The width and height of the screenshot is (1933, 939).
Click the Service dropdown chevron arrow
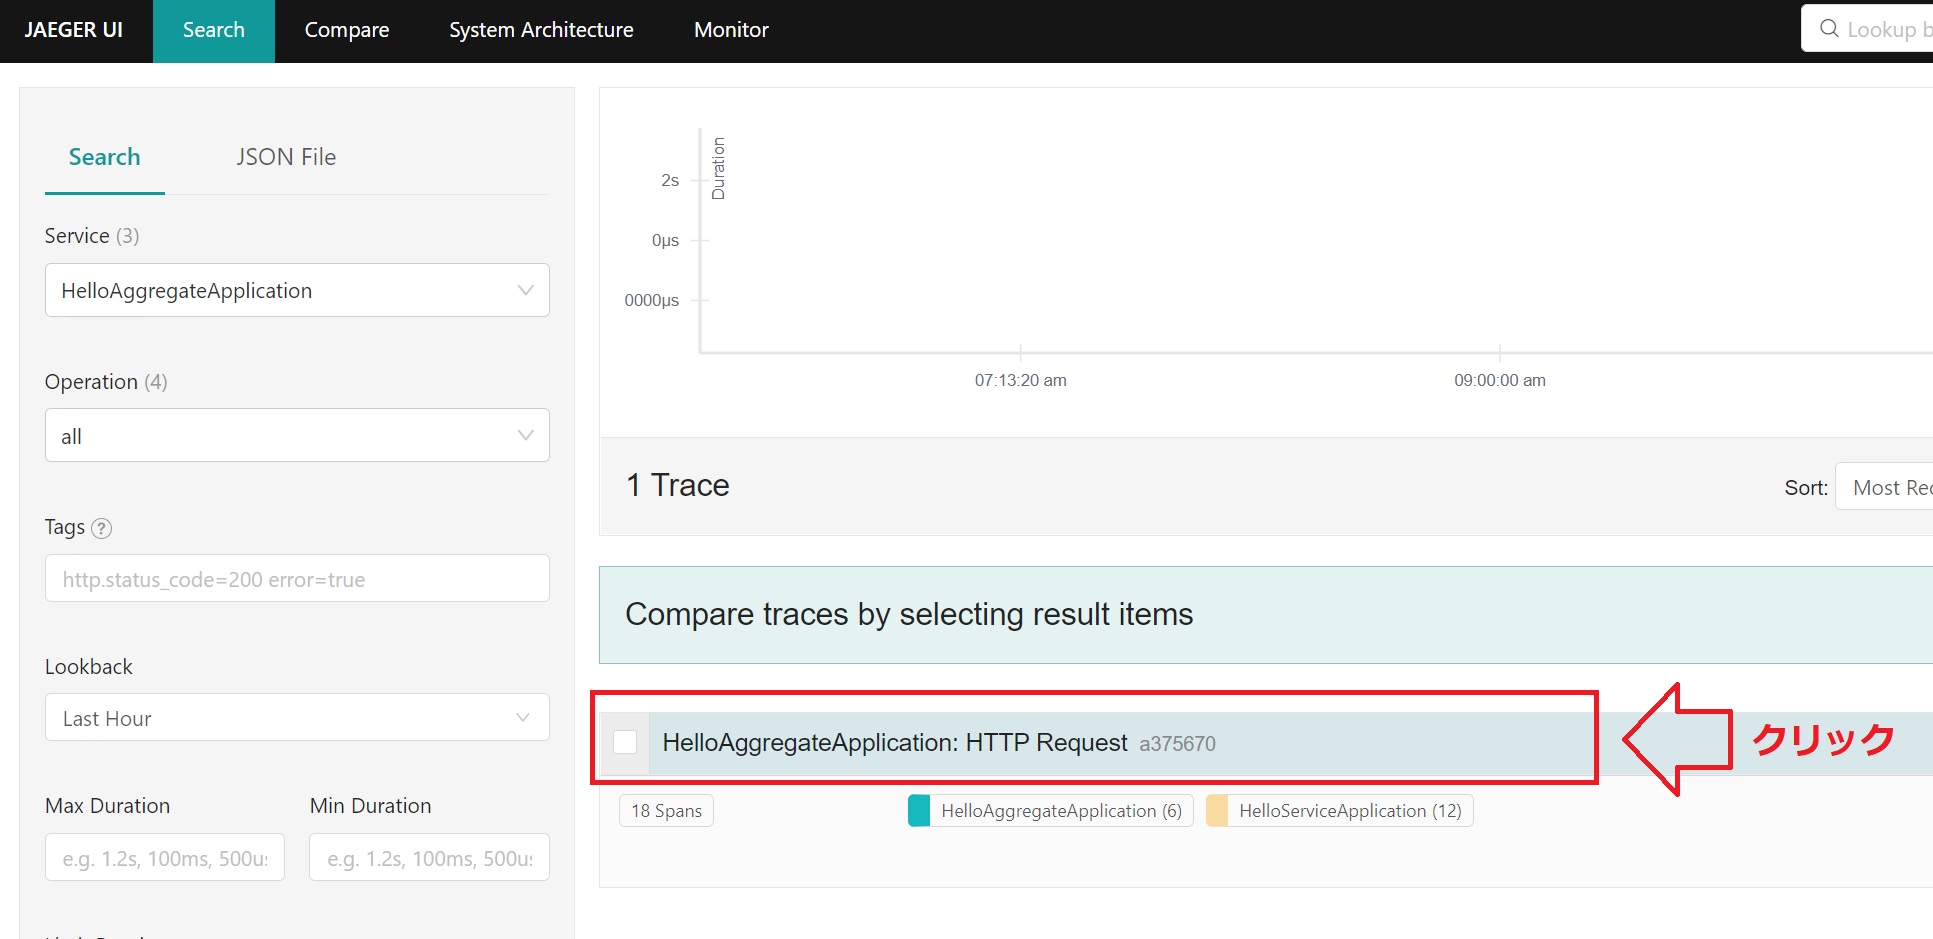click(x=525, y=290)
